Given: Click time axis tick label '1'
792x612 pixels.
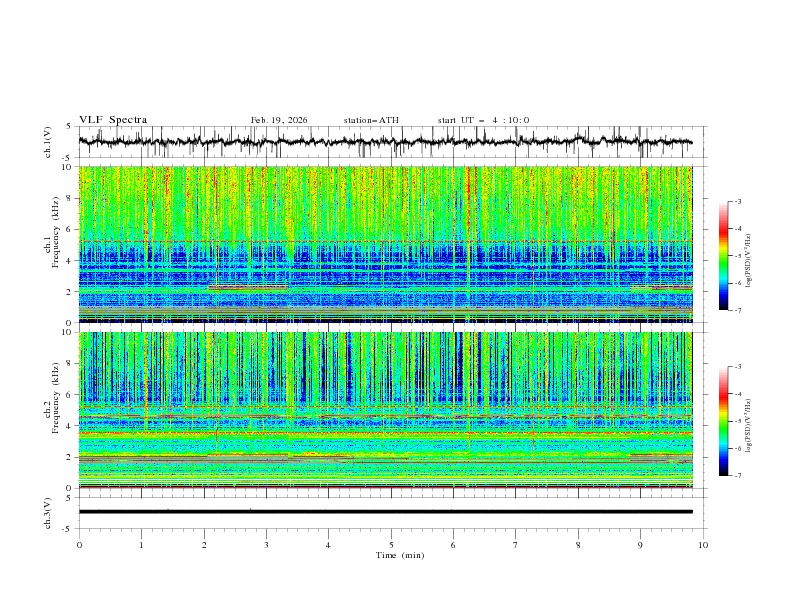Looking at the screenshot, I should click(141, 545).
